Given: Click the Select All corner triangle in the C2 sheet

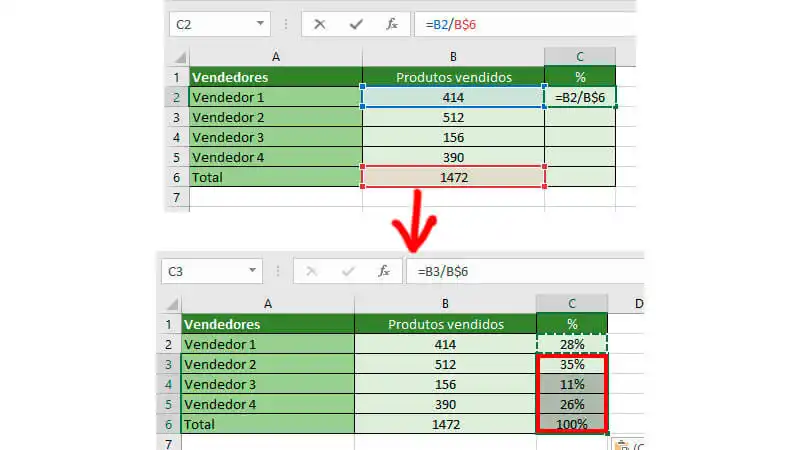Looking at the screenshot, I should pos(180,57).
